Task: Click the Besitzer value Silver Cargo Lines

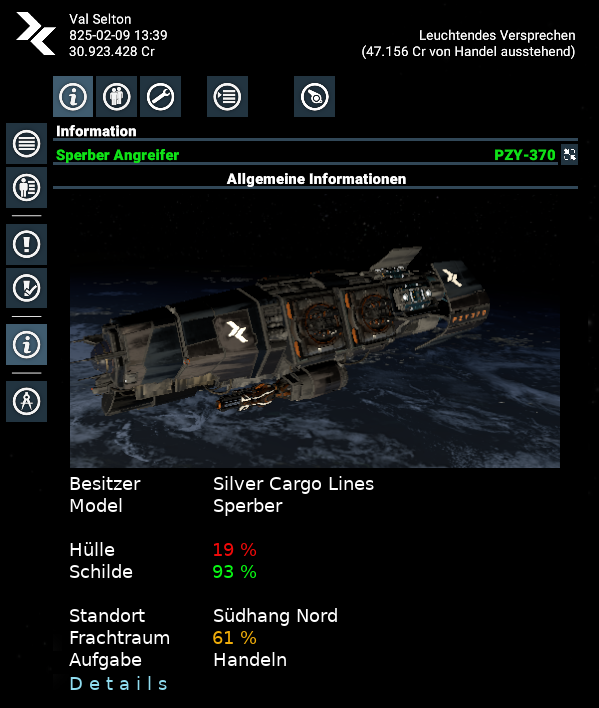Action: point(293,484)
